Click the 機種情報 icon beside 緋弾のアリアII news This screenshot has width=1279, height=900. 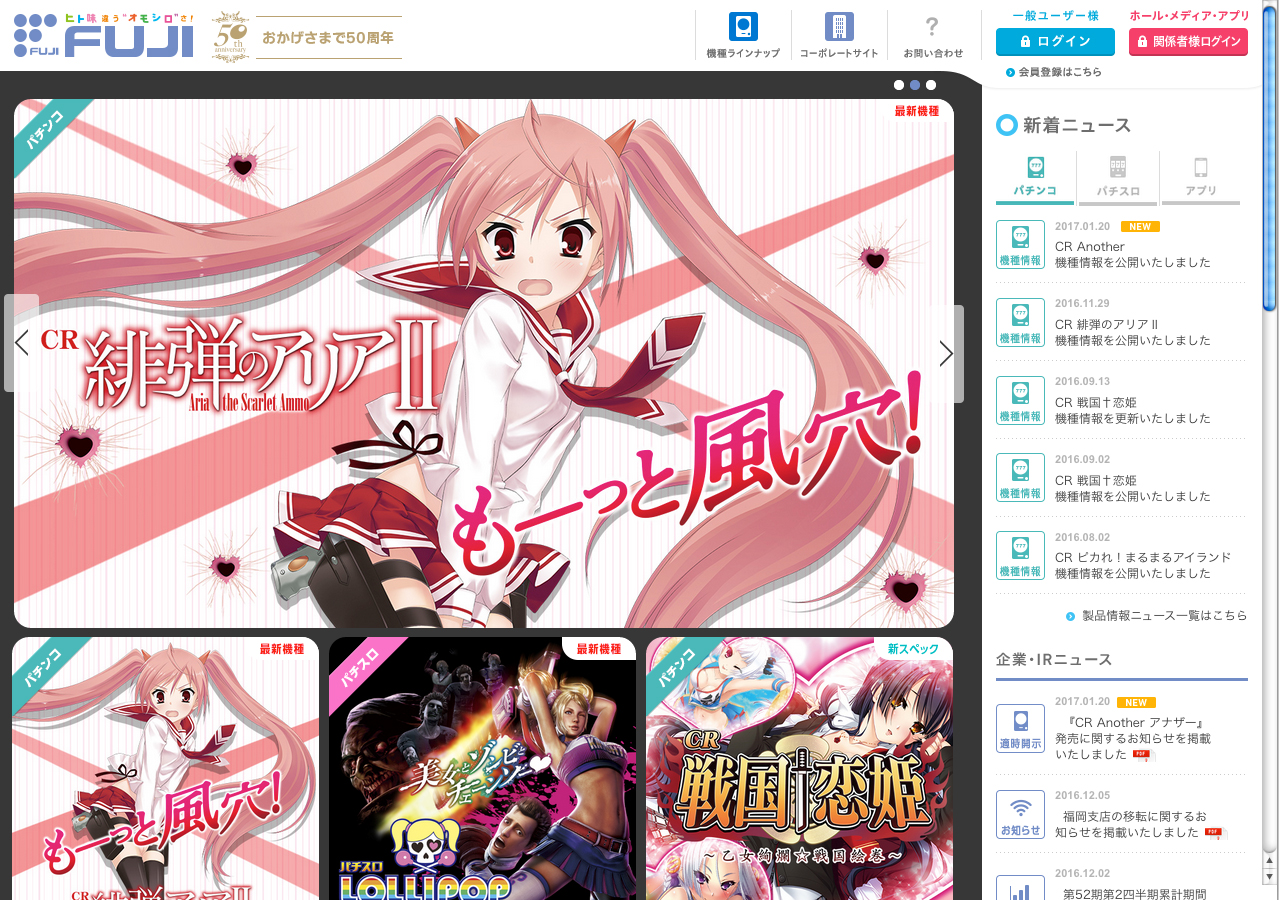tap(1020, 322)
